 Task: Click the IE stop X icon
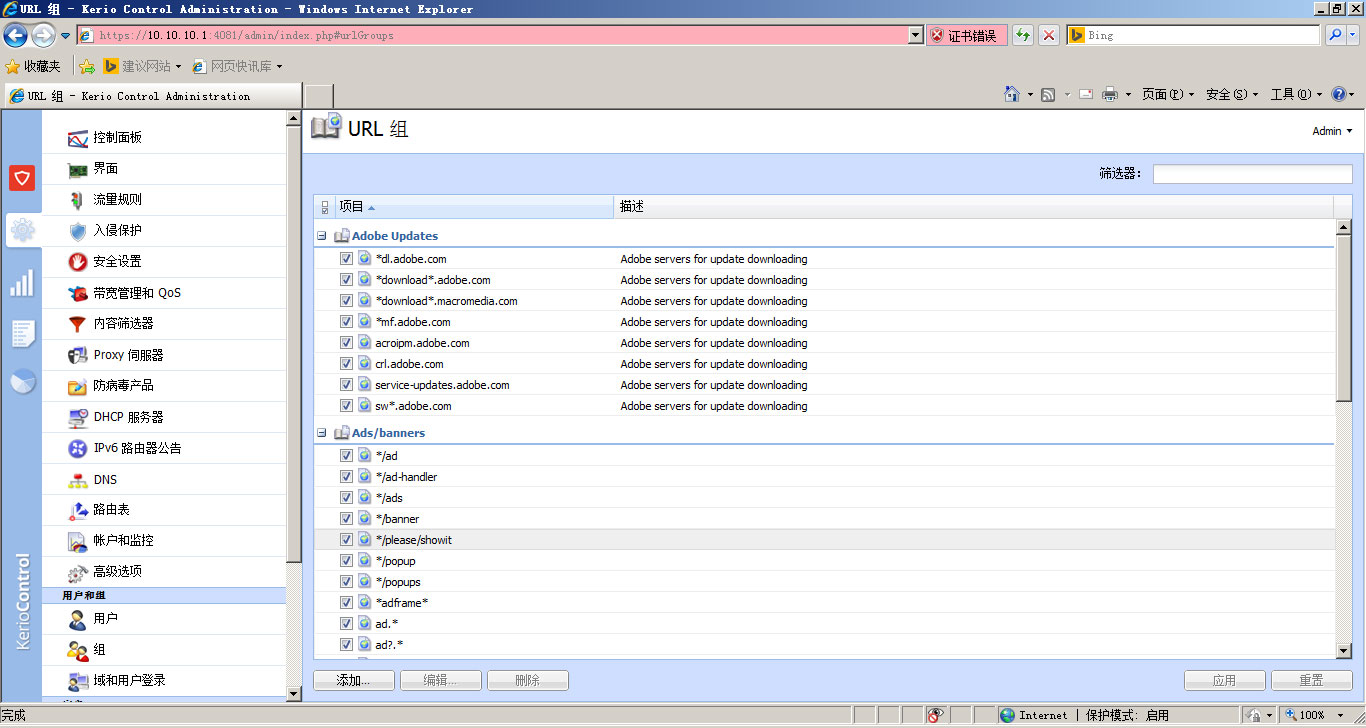tap(1049, 35)
